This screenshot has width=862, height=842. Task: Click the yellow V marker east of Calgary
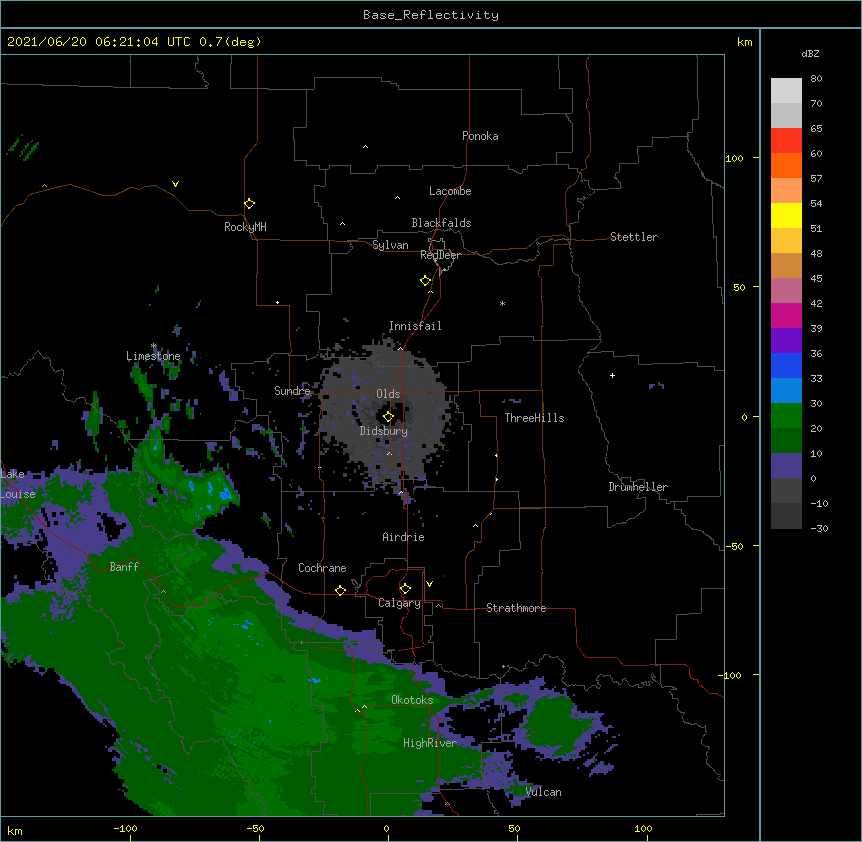[x=429, y=584]
